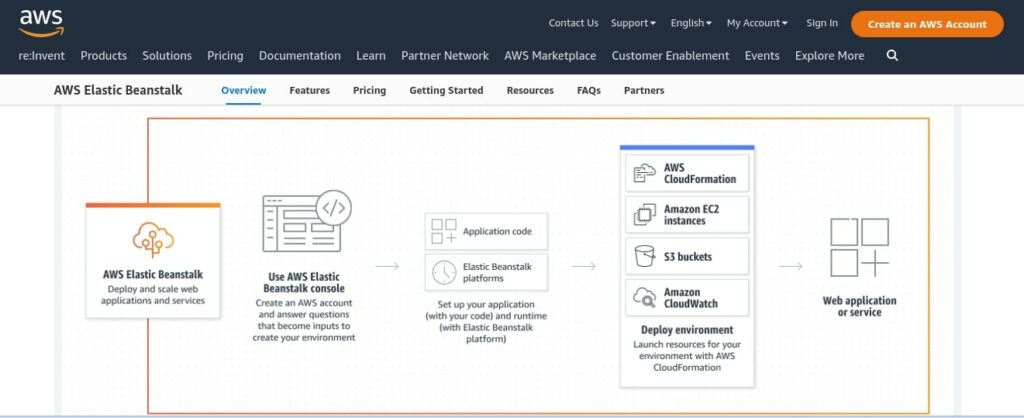Open the Overview tab
1024x418 pixels.
(x=244, y=90)
